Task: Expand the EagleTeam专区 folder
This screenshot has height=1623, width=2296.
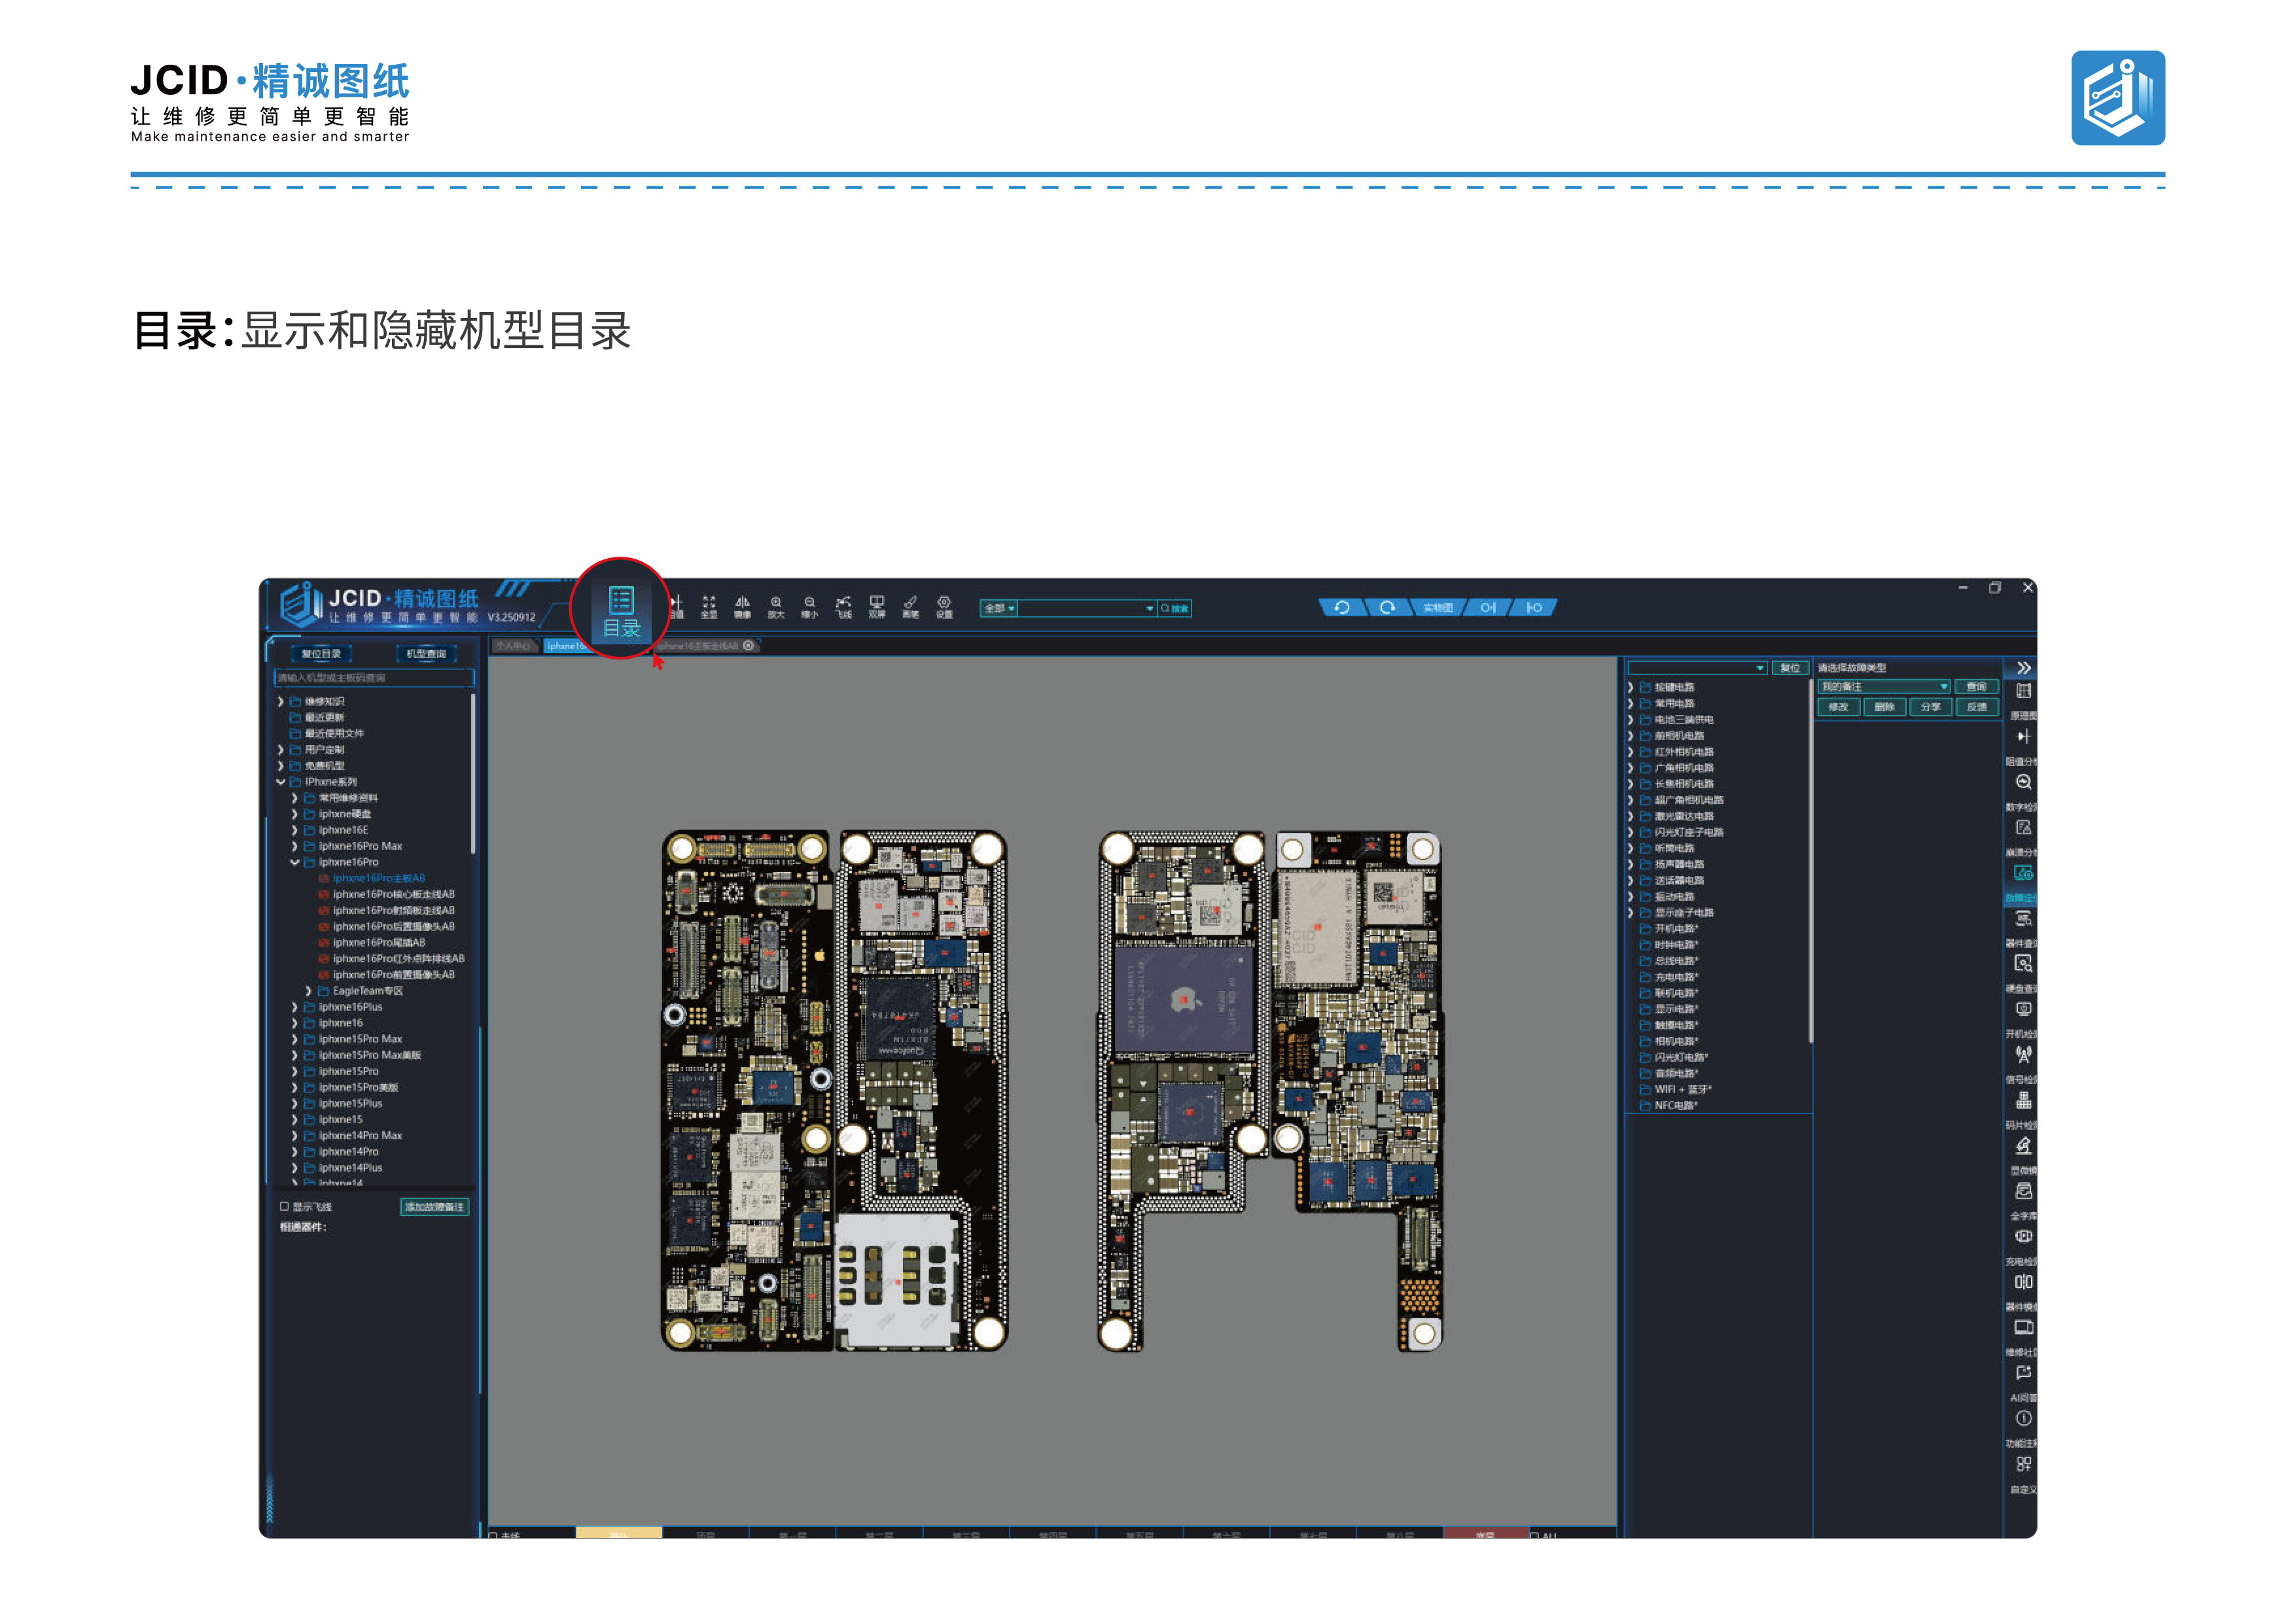Action: coord(308,991)
